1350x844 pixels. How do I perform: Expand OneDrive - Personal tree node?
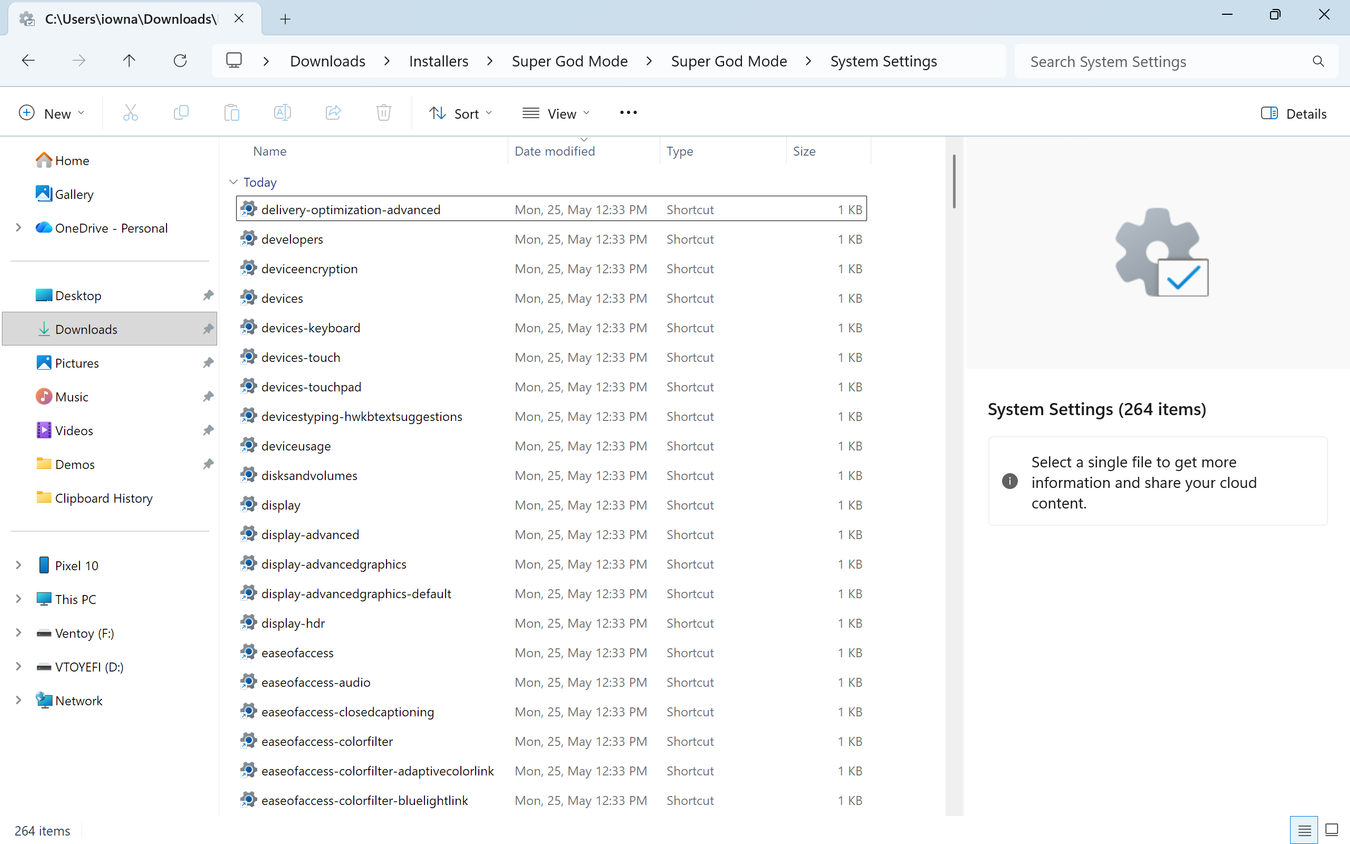point(18,228)
